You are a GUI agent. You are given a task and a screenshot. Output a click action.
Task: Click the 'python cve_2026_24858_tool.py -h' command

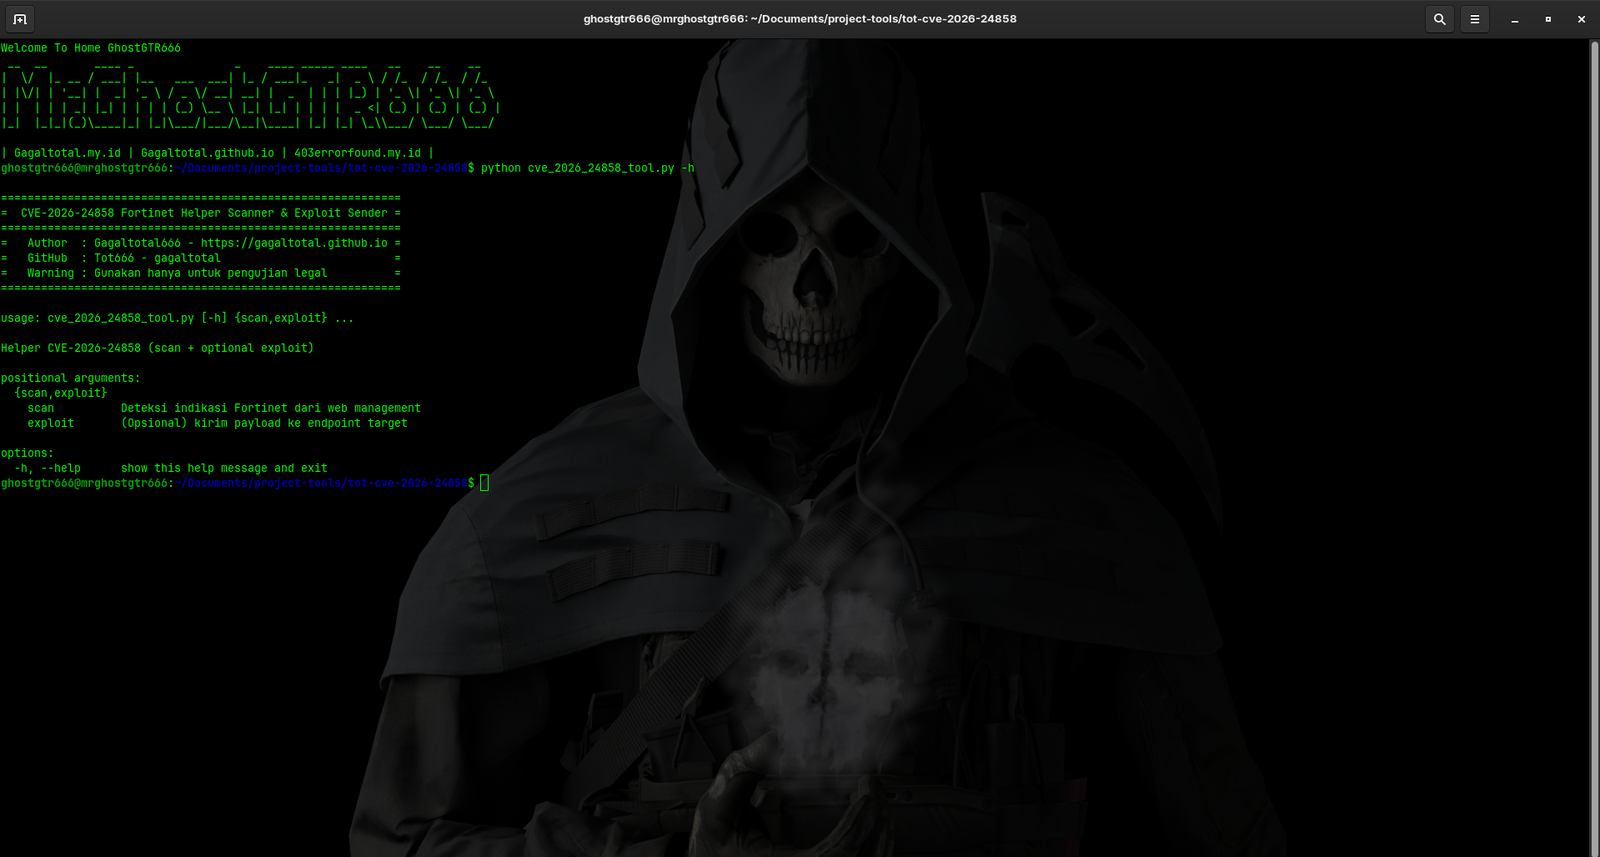pos(587,168)
